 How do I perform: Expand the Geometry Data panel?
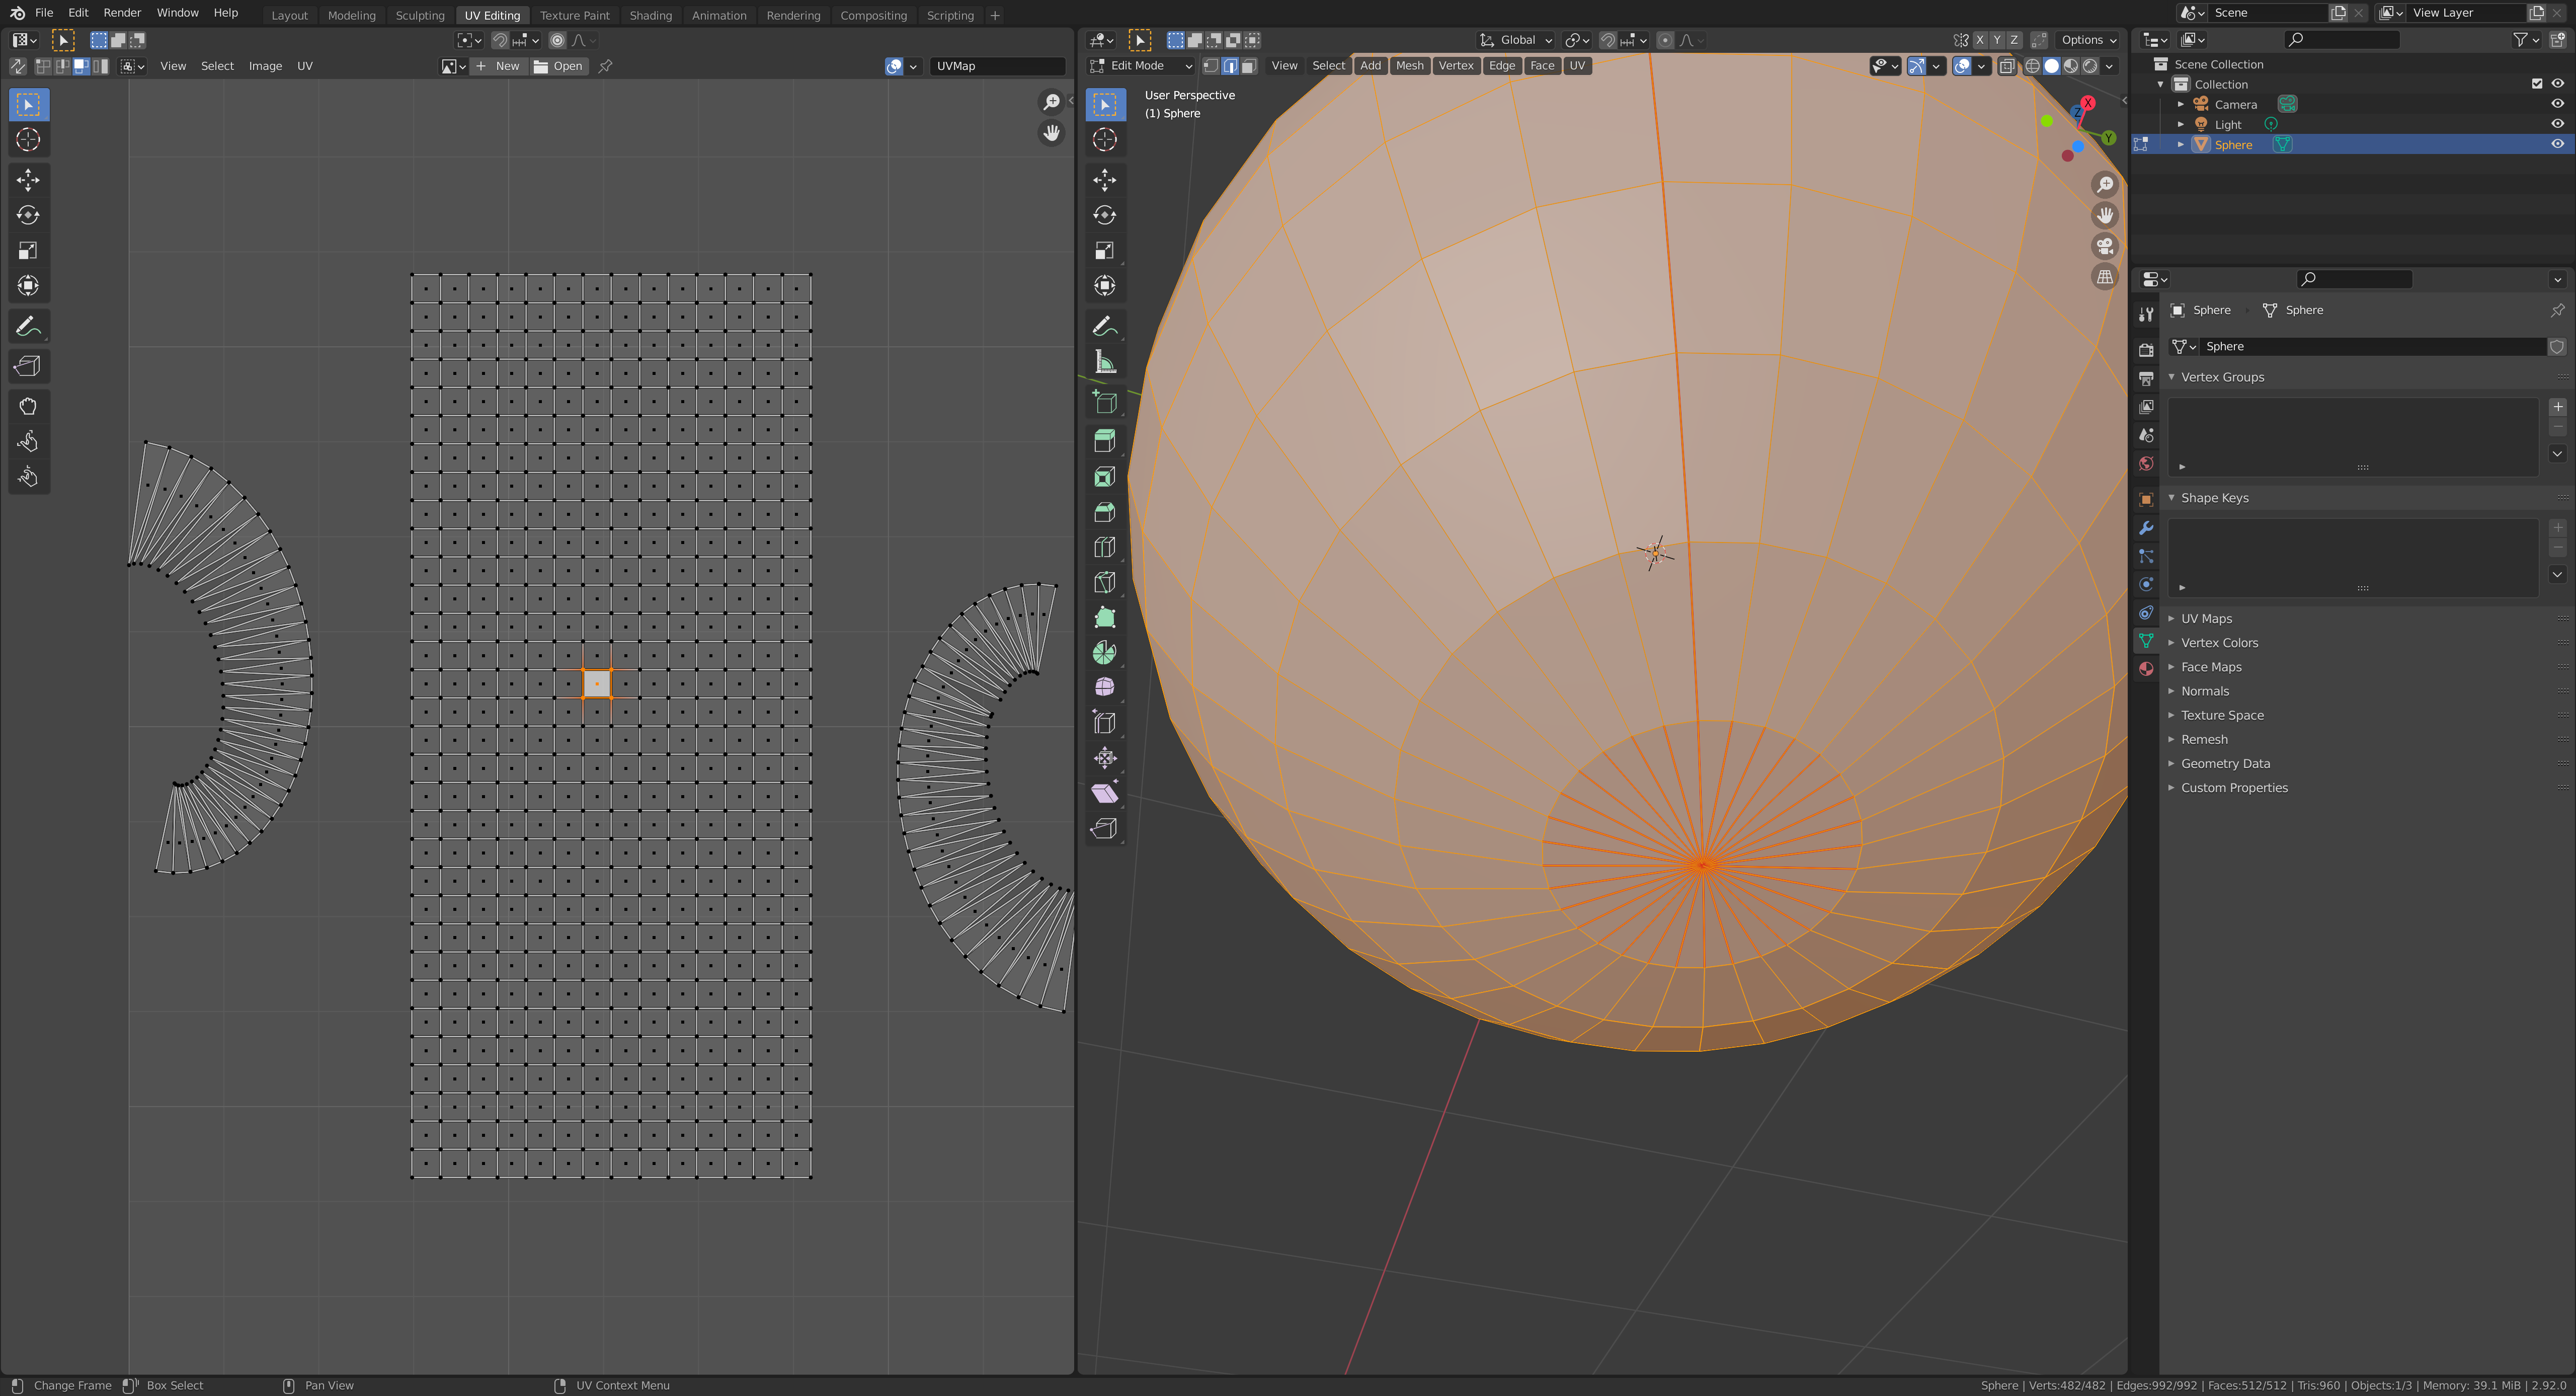pyautogui.click(x=2225, y=764)
